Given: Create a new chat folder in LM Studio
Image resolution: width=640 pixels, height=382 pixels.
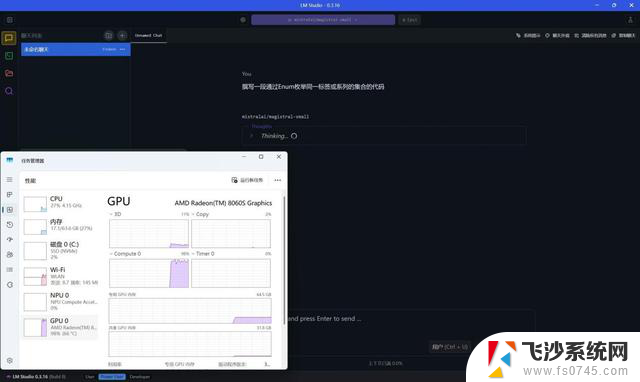Looking at the screenshot, I should pos(108,36).
